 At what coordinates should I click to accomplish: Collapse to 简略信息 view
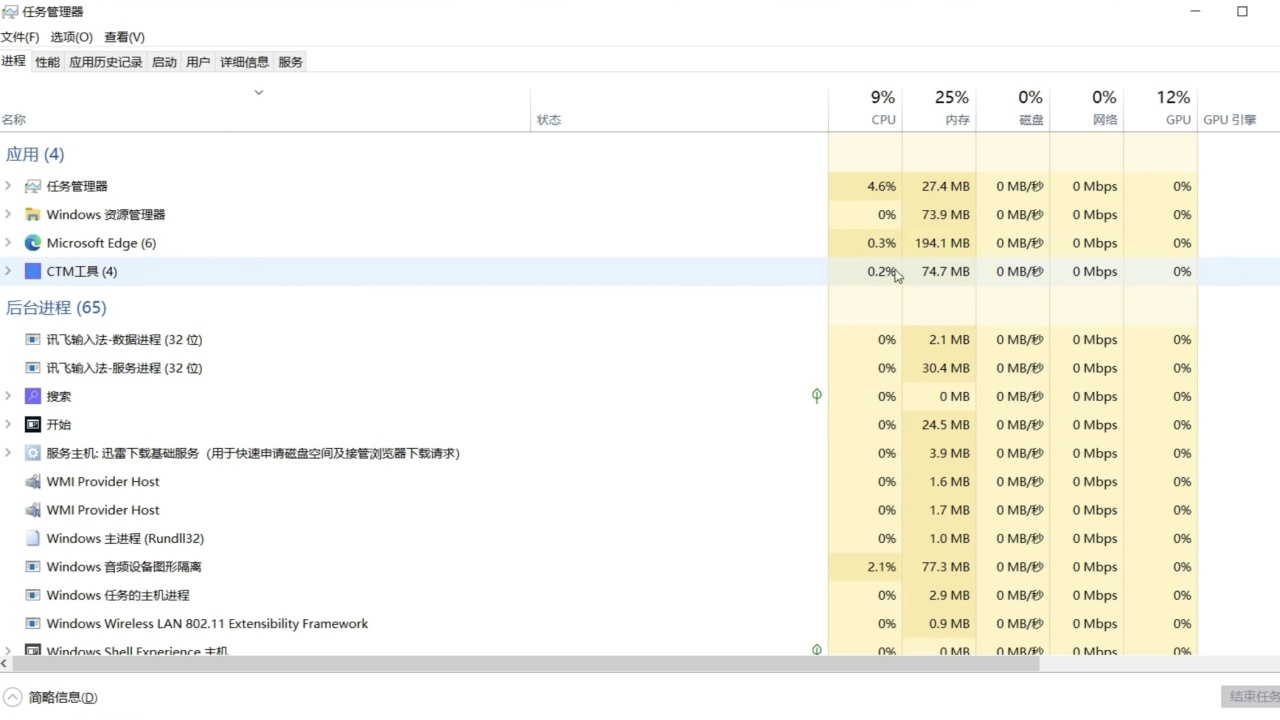point(50,697)
